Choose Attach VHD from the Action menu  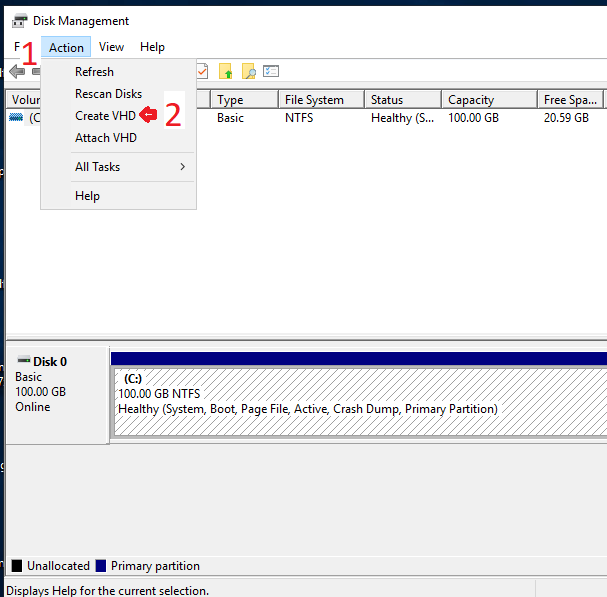pyautogui.click(x=118, y=137)
